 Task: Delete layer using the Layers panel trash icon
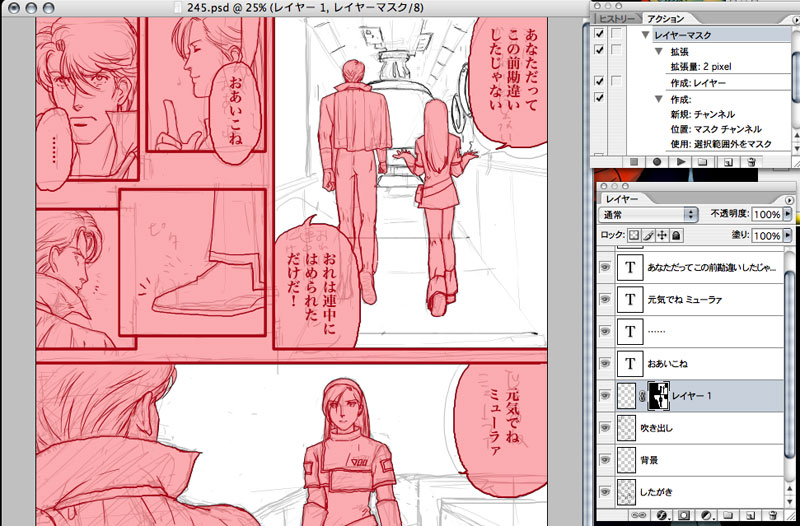771,516
